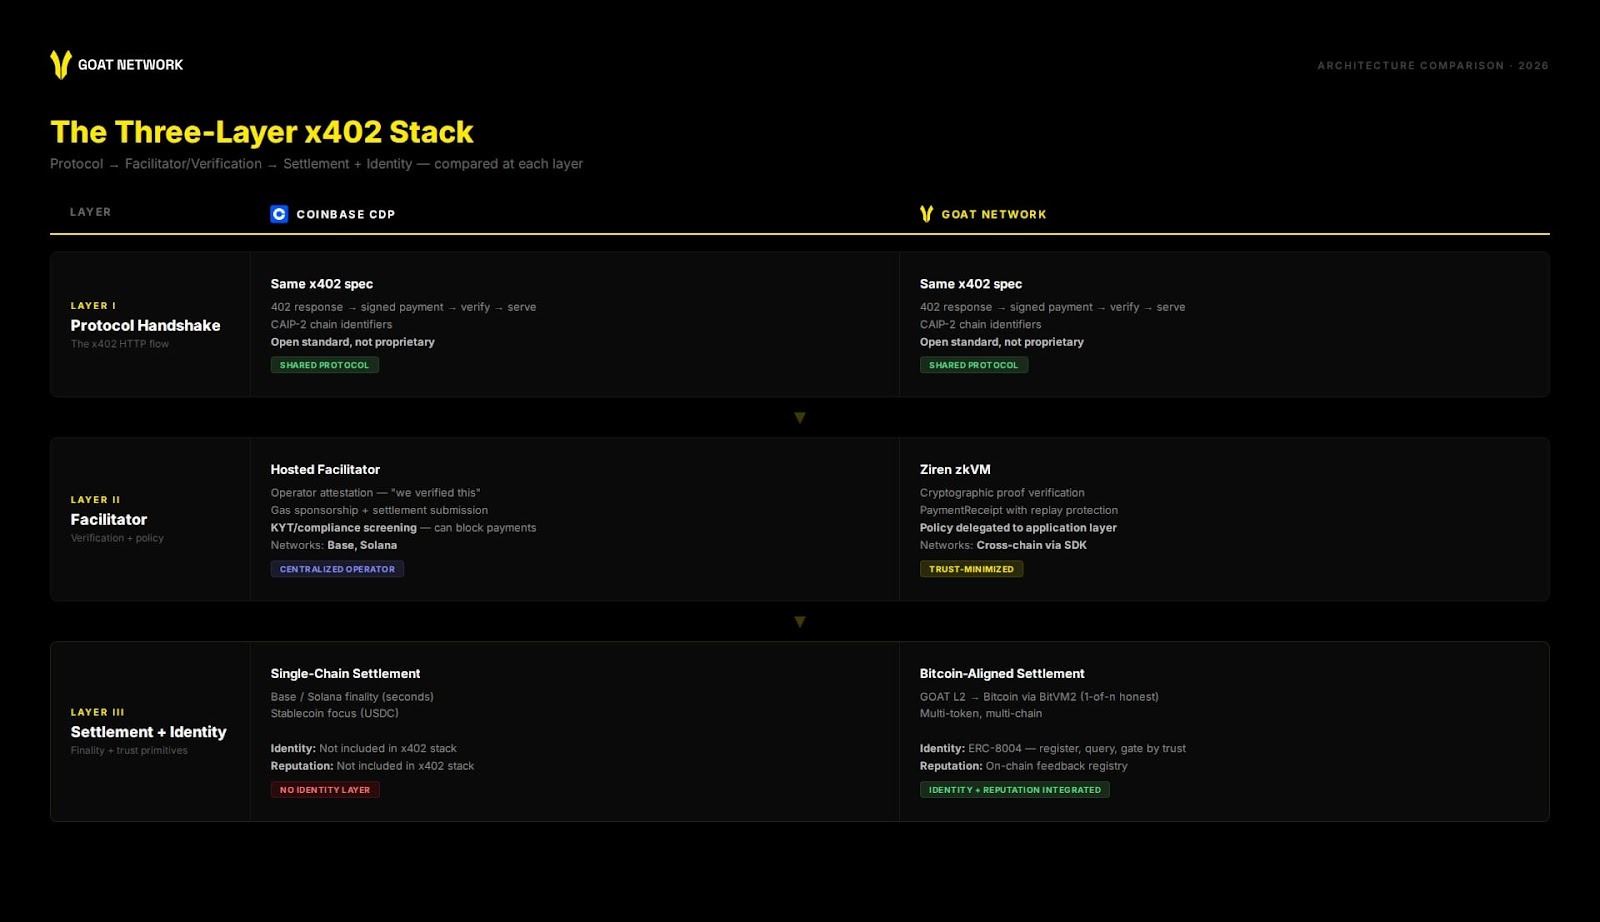
Task: Click the 'Single-Chain Settlement' heading
Action: tap(345, 674)
